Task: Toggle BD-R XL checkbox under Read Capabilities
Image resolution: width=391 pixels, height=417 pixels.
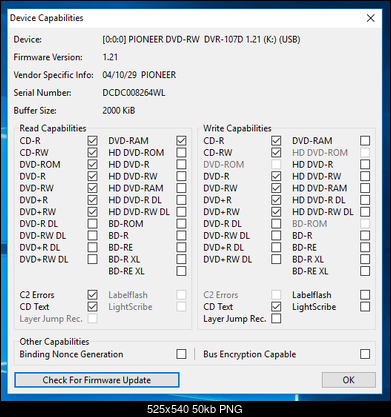Action: click(181, 259)
